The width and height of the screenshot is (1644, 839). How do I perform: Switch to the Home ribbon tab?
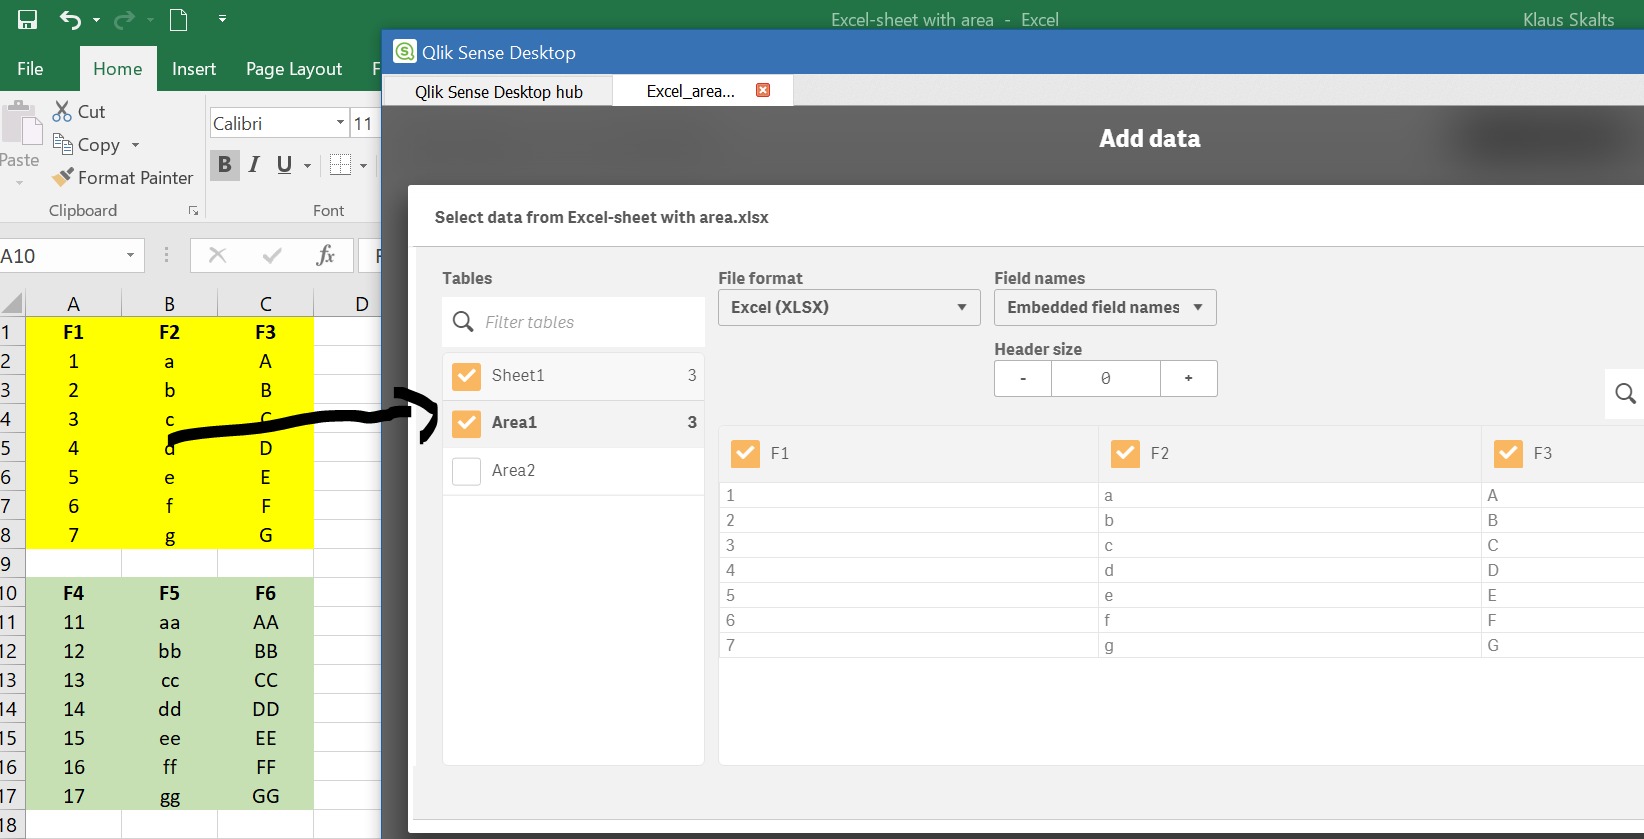[x=118, y=68]
